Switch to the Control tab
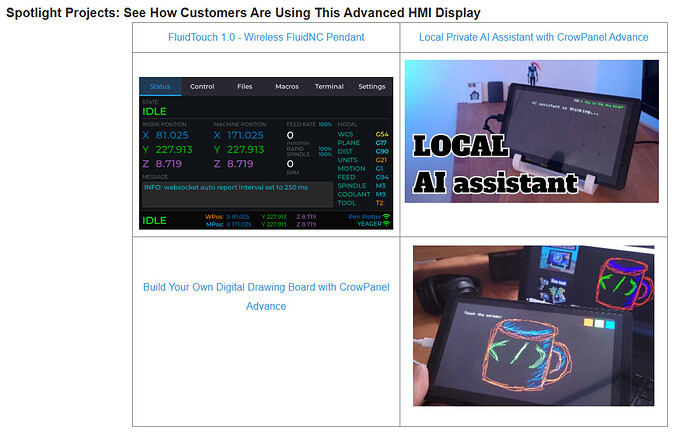 202,87
